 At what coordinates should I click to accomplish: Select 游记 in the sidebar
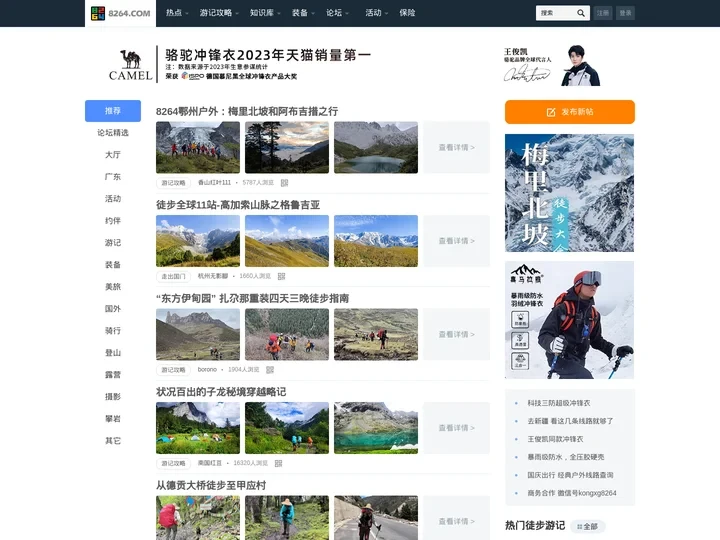tap(113, 243)
